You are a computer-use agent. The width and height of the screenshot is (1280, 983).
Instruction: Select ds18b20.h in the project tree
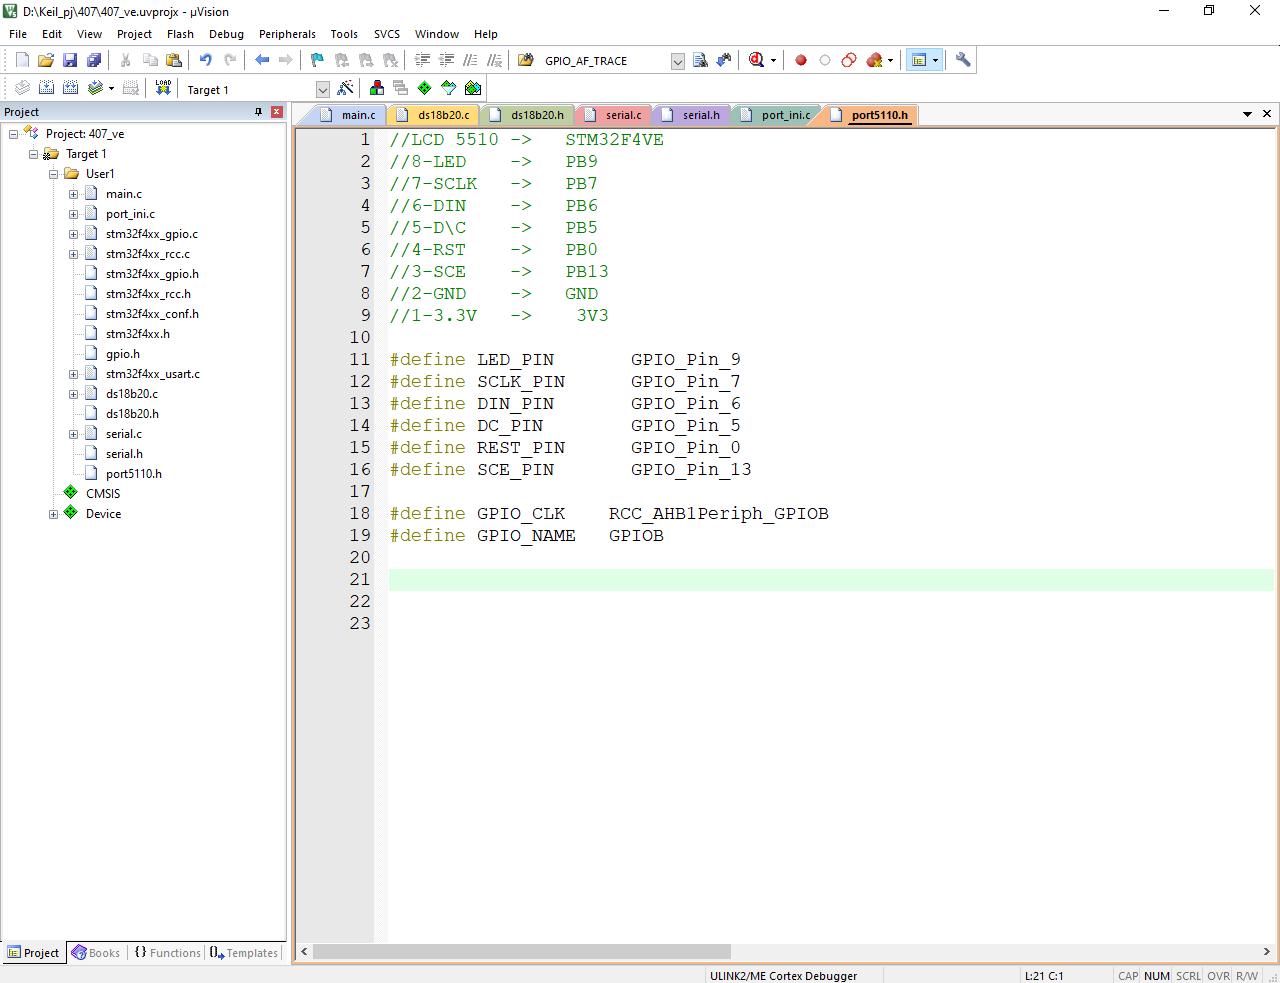pos(132,414)
